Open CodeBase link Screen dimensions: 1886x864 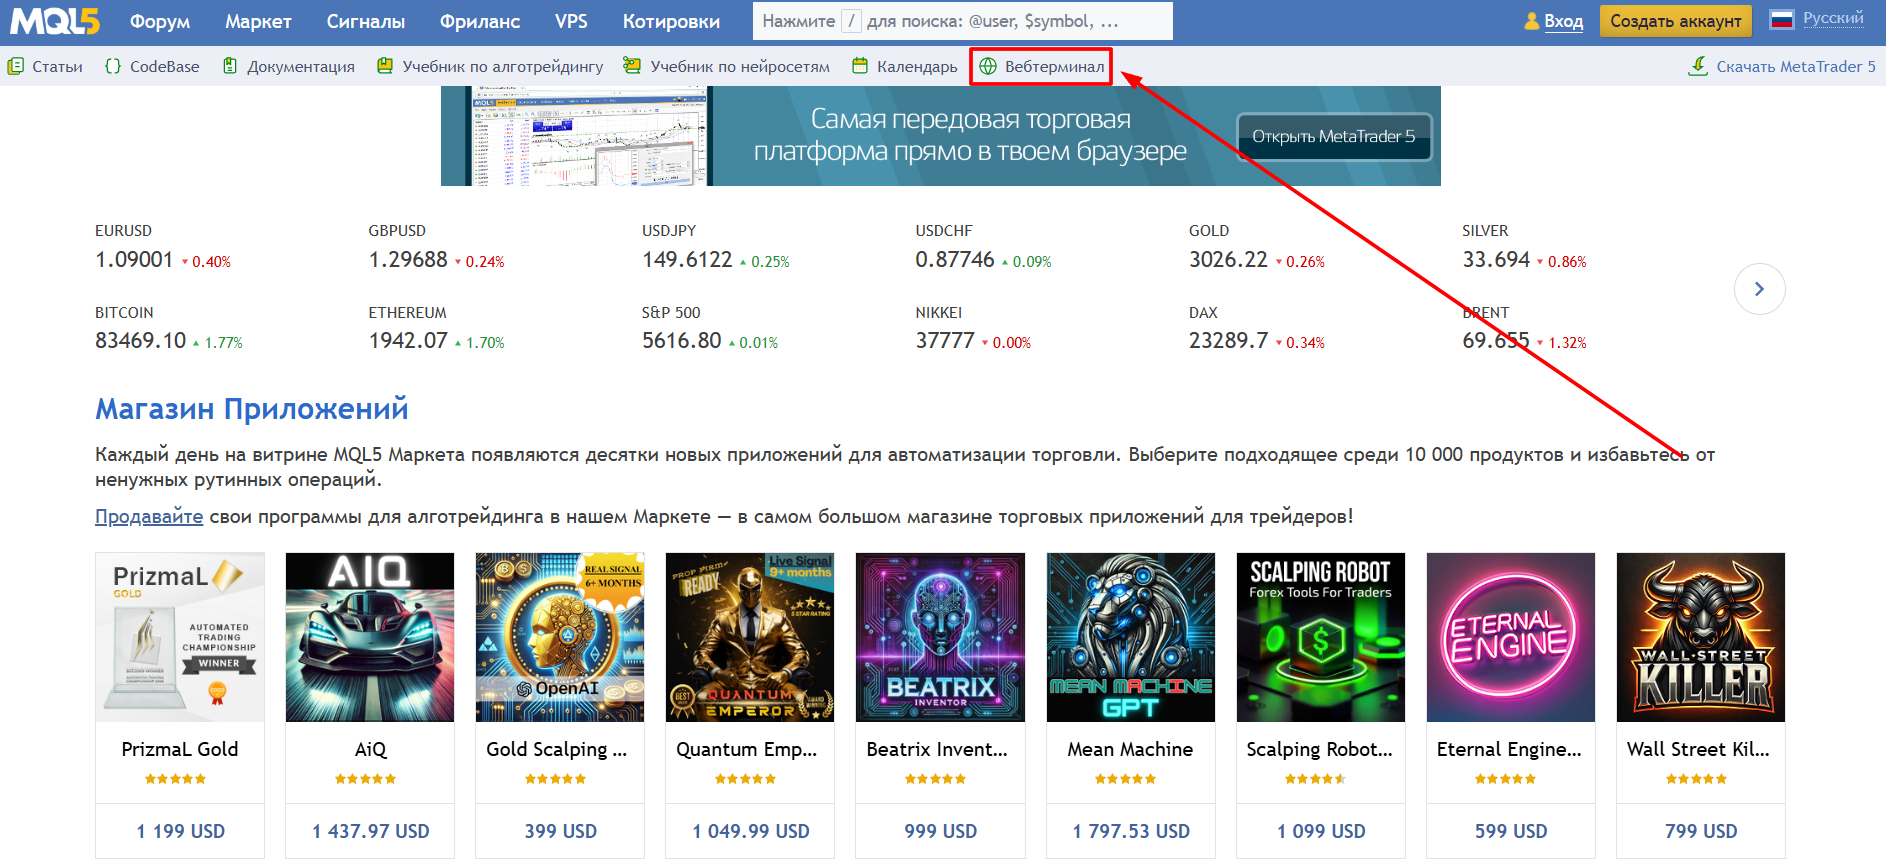point(164,66)
